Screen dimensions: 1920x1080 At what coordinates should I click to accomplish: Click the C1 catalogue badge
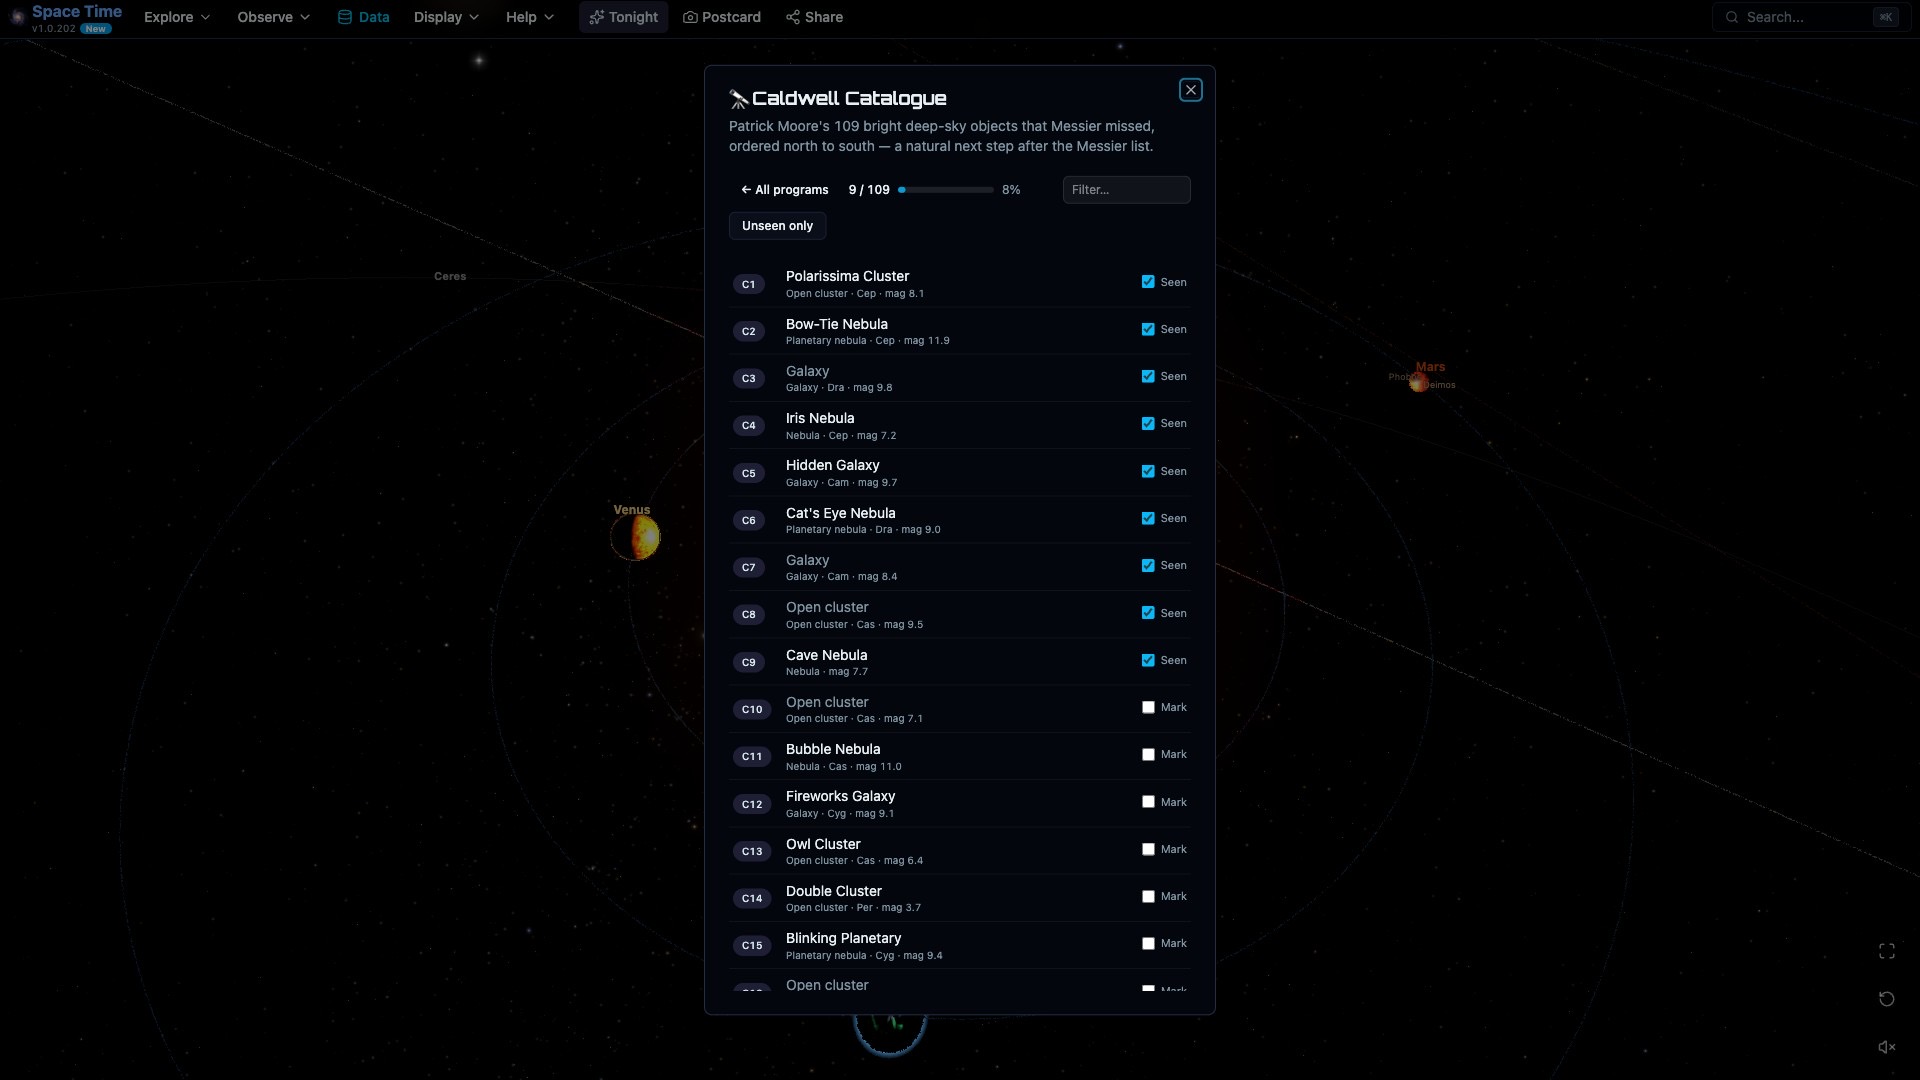tap(748, 284)
